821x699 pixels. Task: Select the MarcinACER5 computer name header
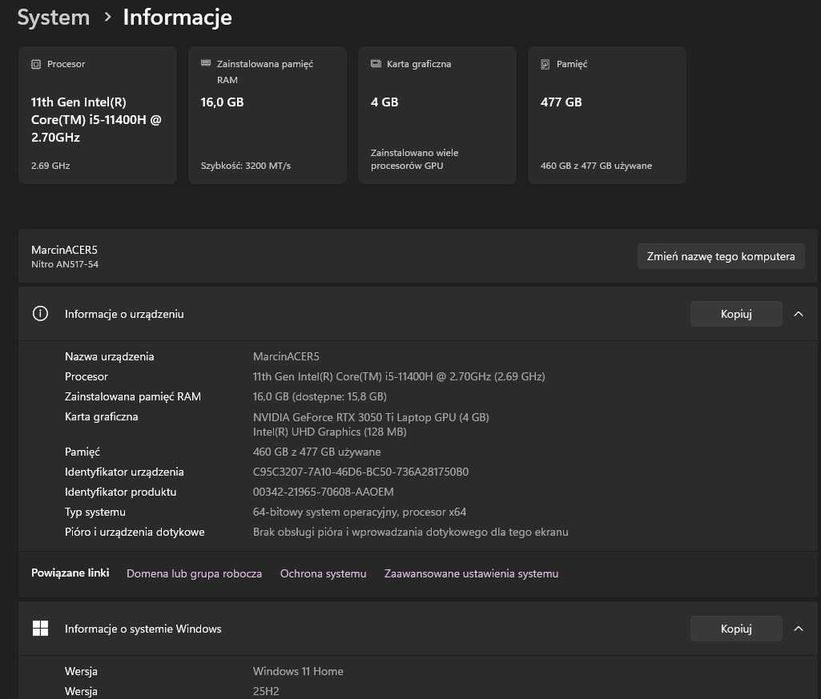click(64, 250)
